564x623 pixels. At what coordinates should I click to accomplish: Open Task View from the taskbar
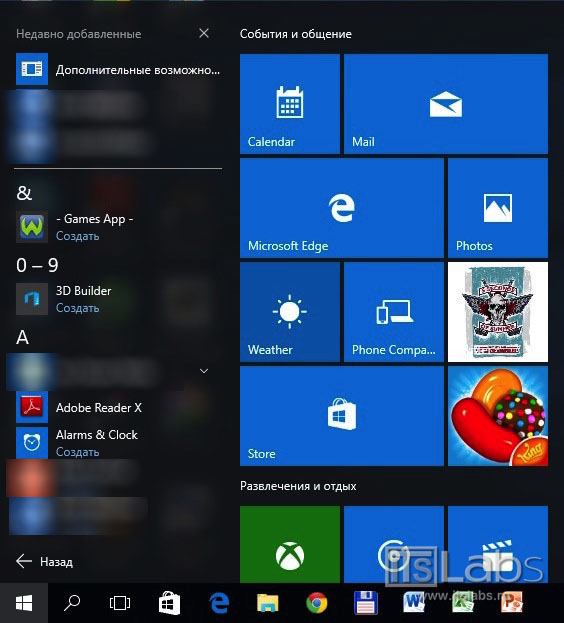click(120, 603)
